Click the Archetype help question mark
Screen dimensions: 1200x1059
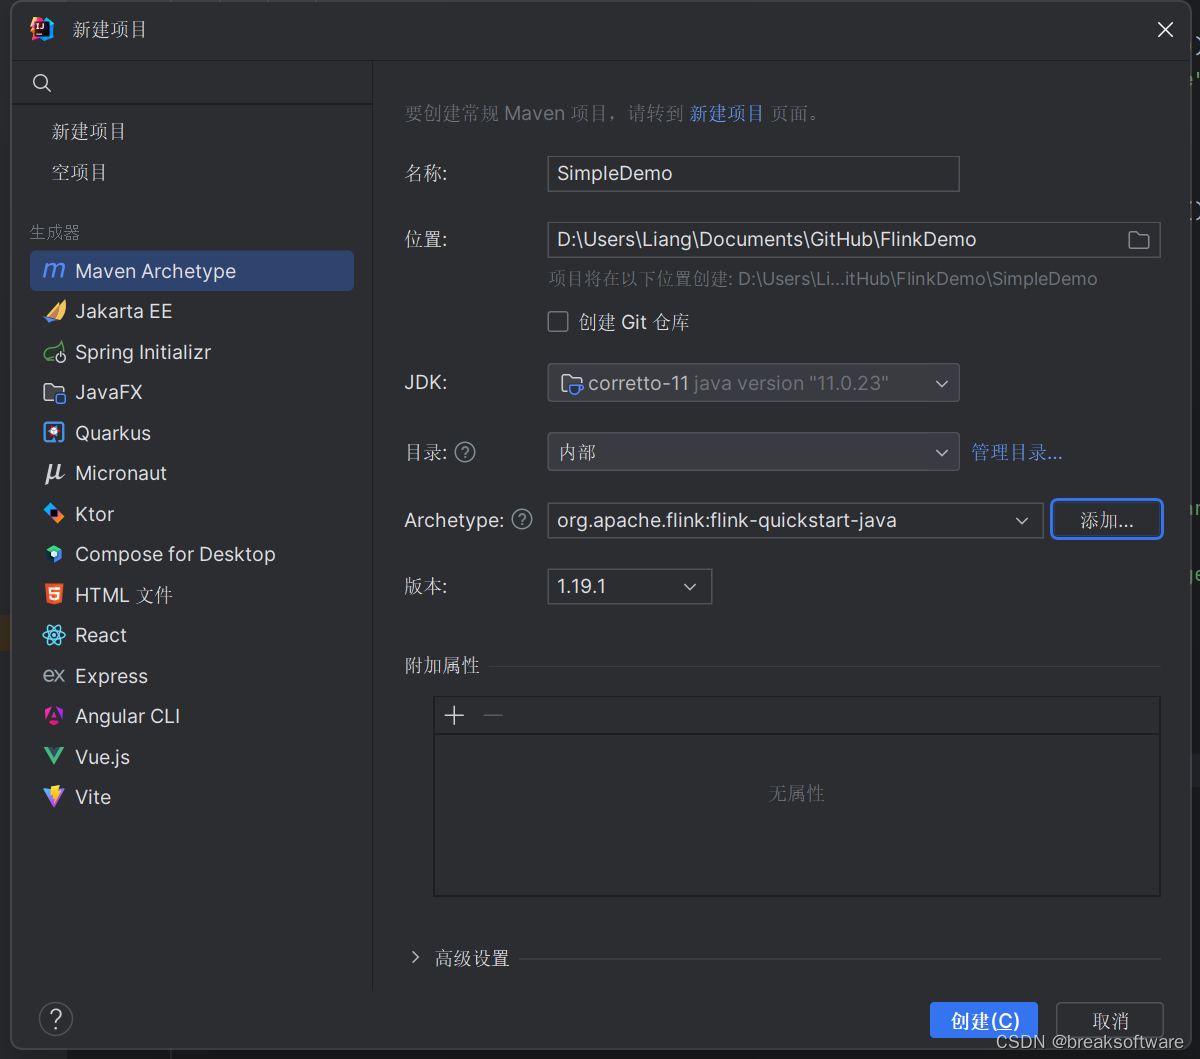point(521,519)
